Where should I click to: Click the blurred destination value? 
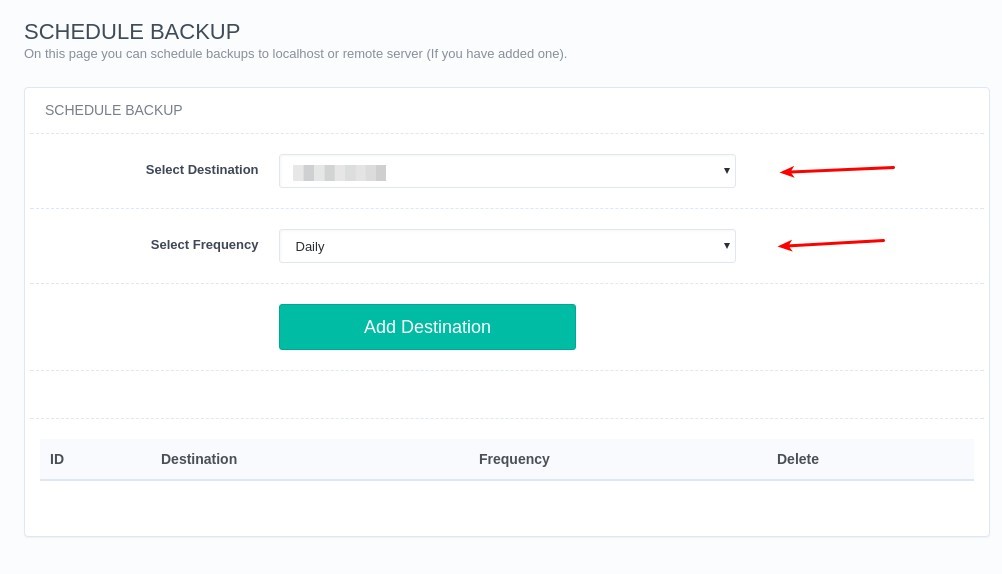pyautogui.click(x=339, y=173)
